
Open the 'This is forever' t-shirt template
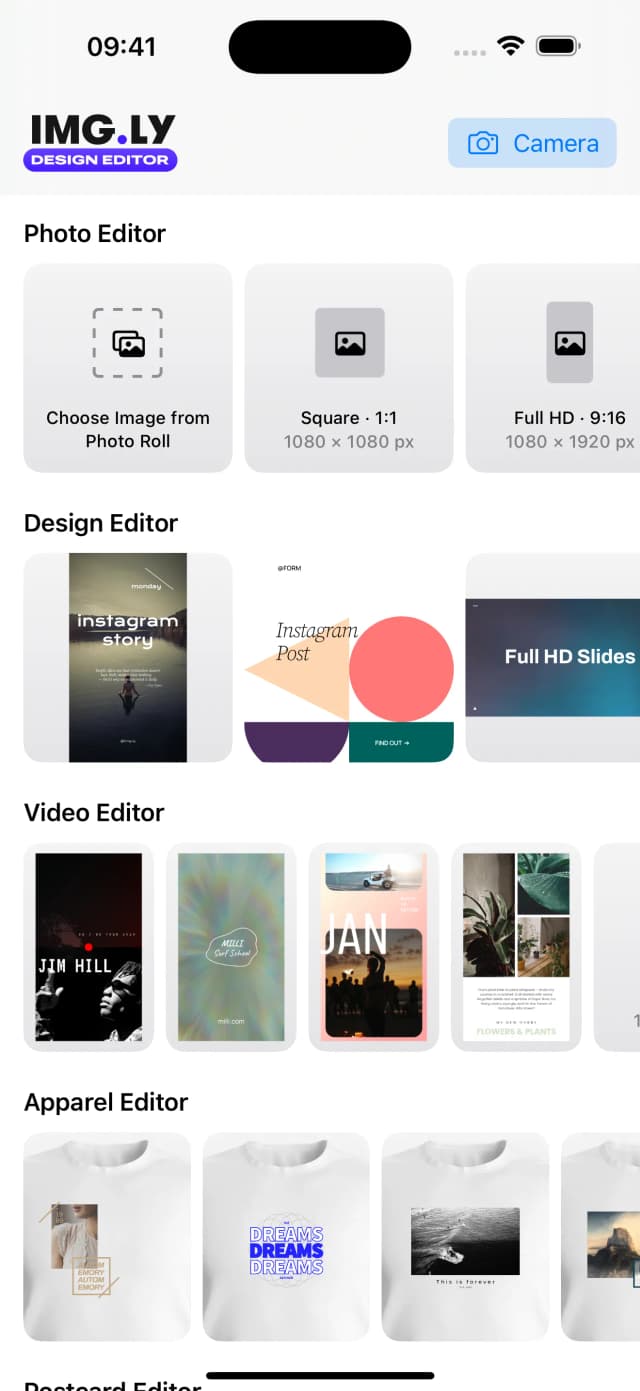tap(465, 1237)
